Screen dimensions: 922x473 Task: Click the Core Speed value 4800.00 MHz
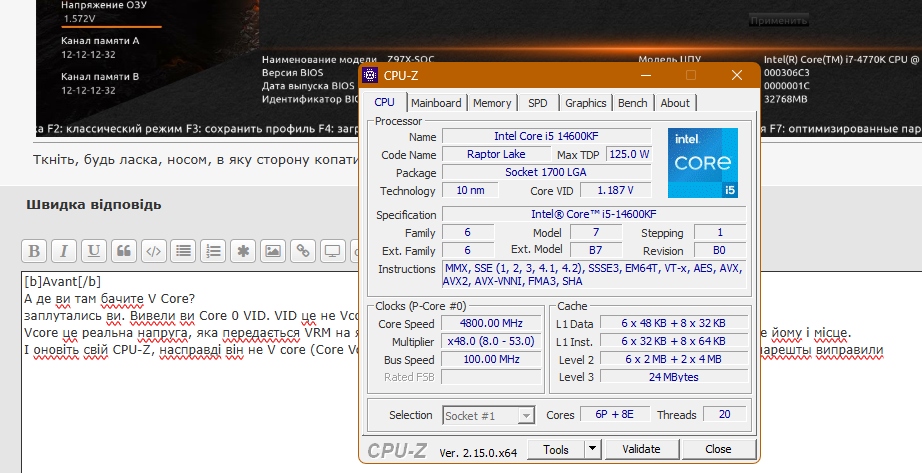click(x=492, y=324)
